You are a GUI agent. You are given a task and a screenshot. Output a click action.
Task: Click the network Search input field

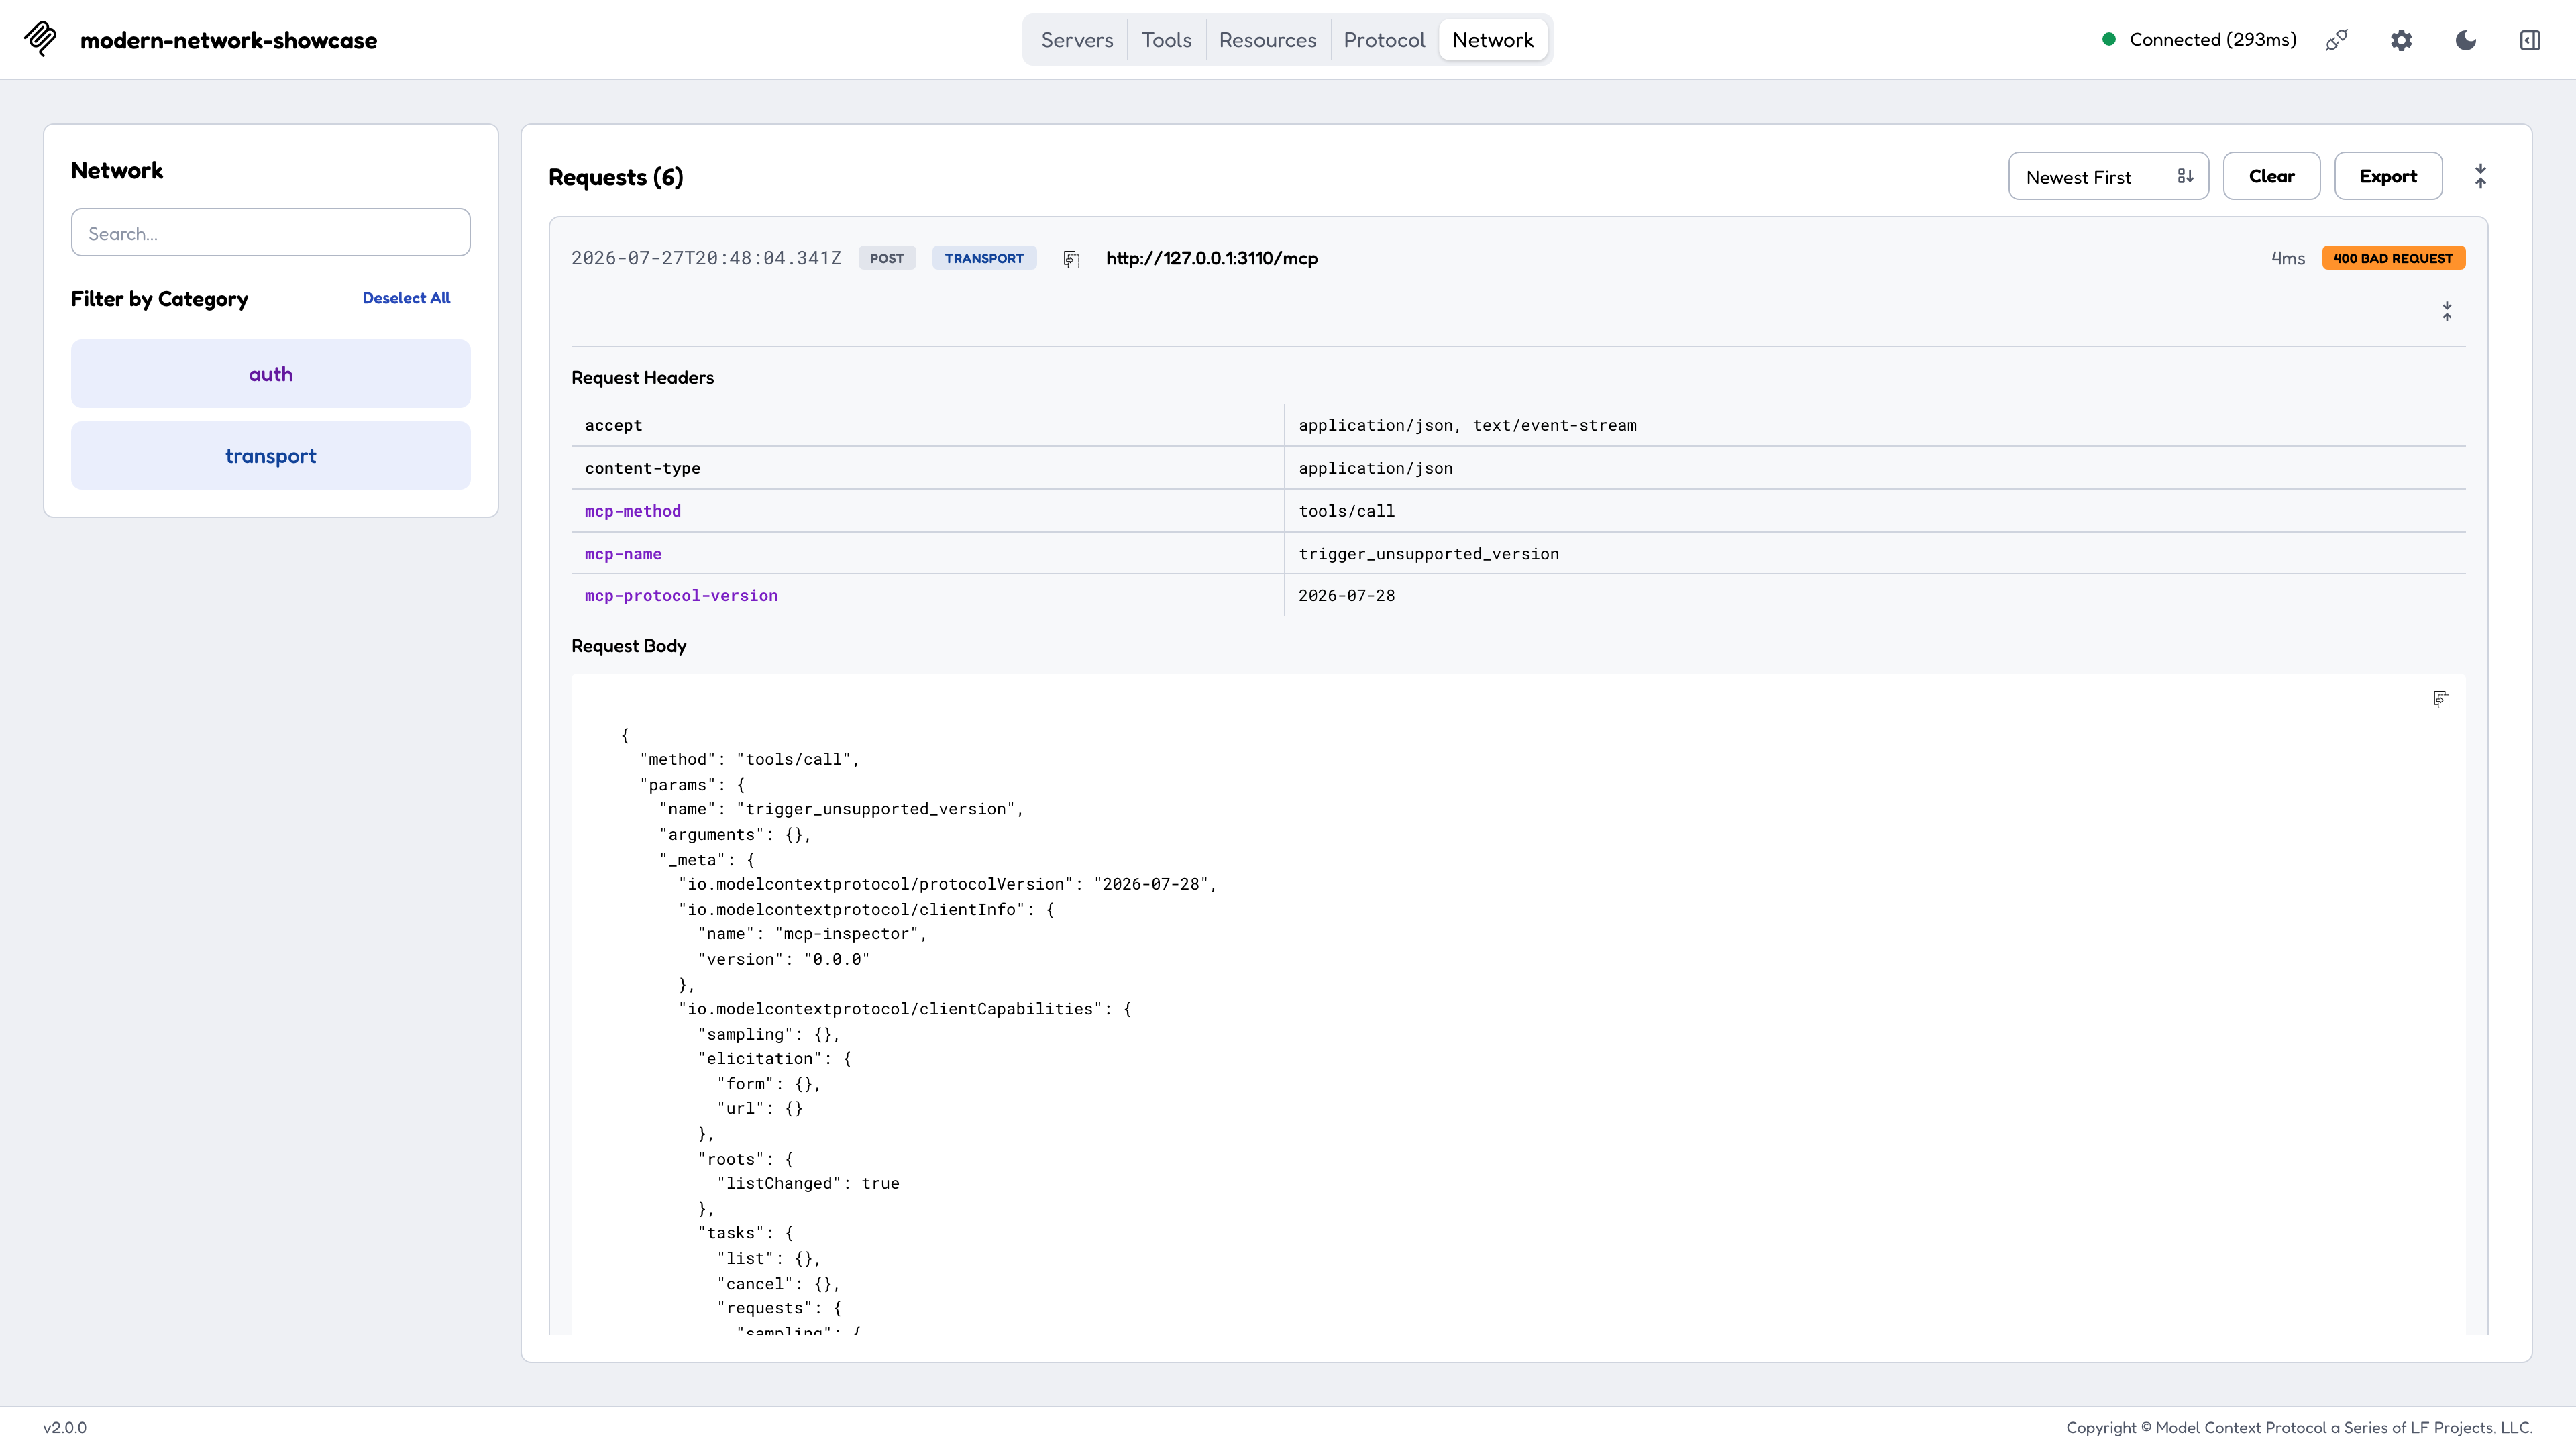(x=270, y=232)
